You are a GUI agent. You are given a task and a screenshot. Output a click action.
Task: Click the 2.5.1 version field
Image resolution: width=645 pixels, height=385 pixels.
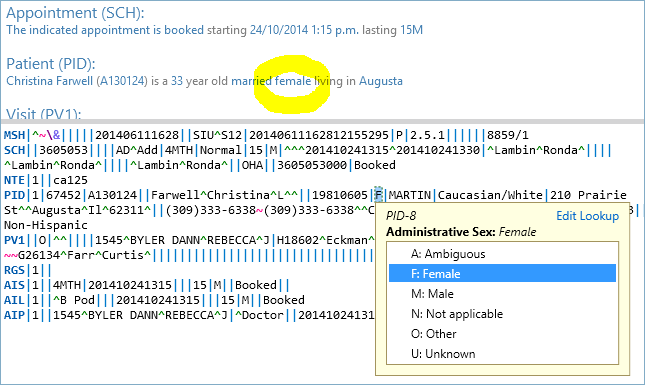427,135
